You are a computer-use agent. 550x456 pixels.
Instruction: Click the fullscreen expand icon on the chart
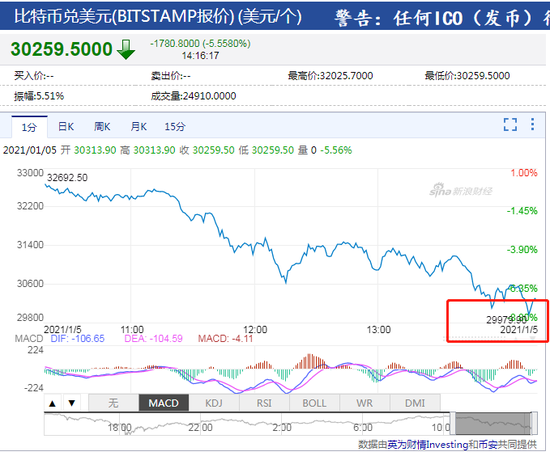pos(510,125)
